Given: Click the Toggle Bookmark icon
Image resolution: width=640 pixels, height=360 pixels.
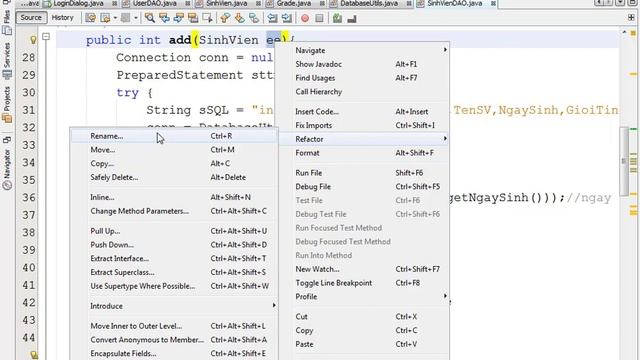Looking at the screenshot, I should [x=253, y=18].
